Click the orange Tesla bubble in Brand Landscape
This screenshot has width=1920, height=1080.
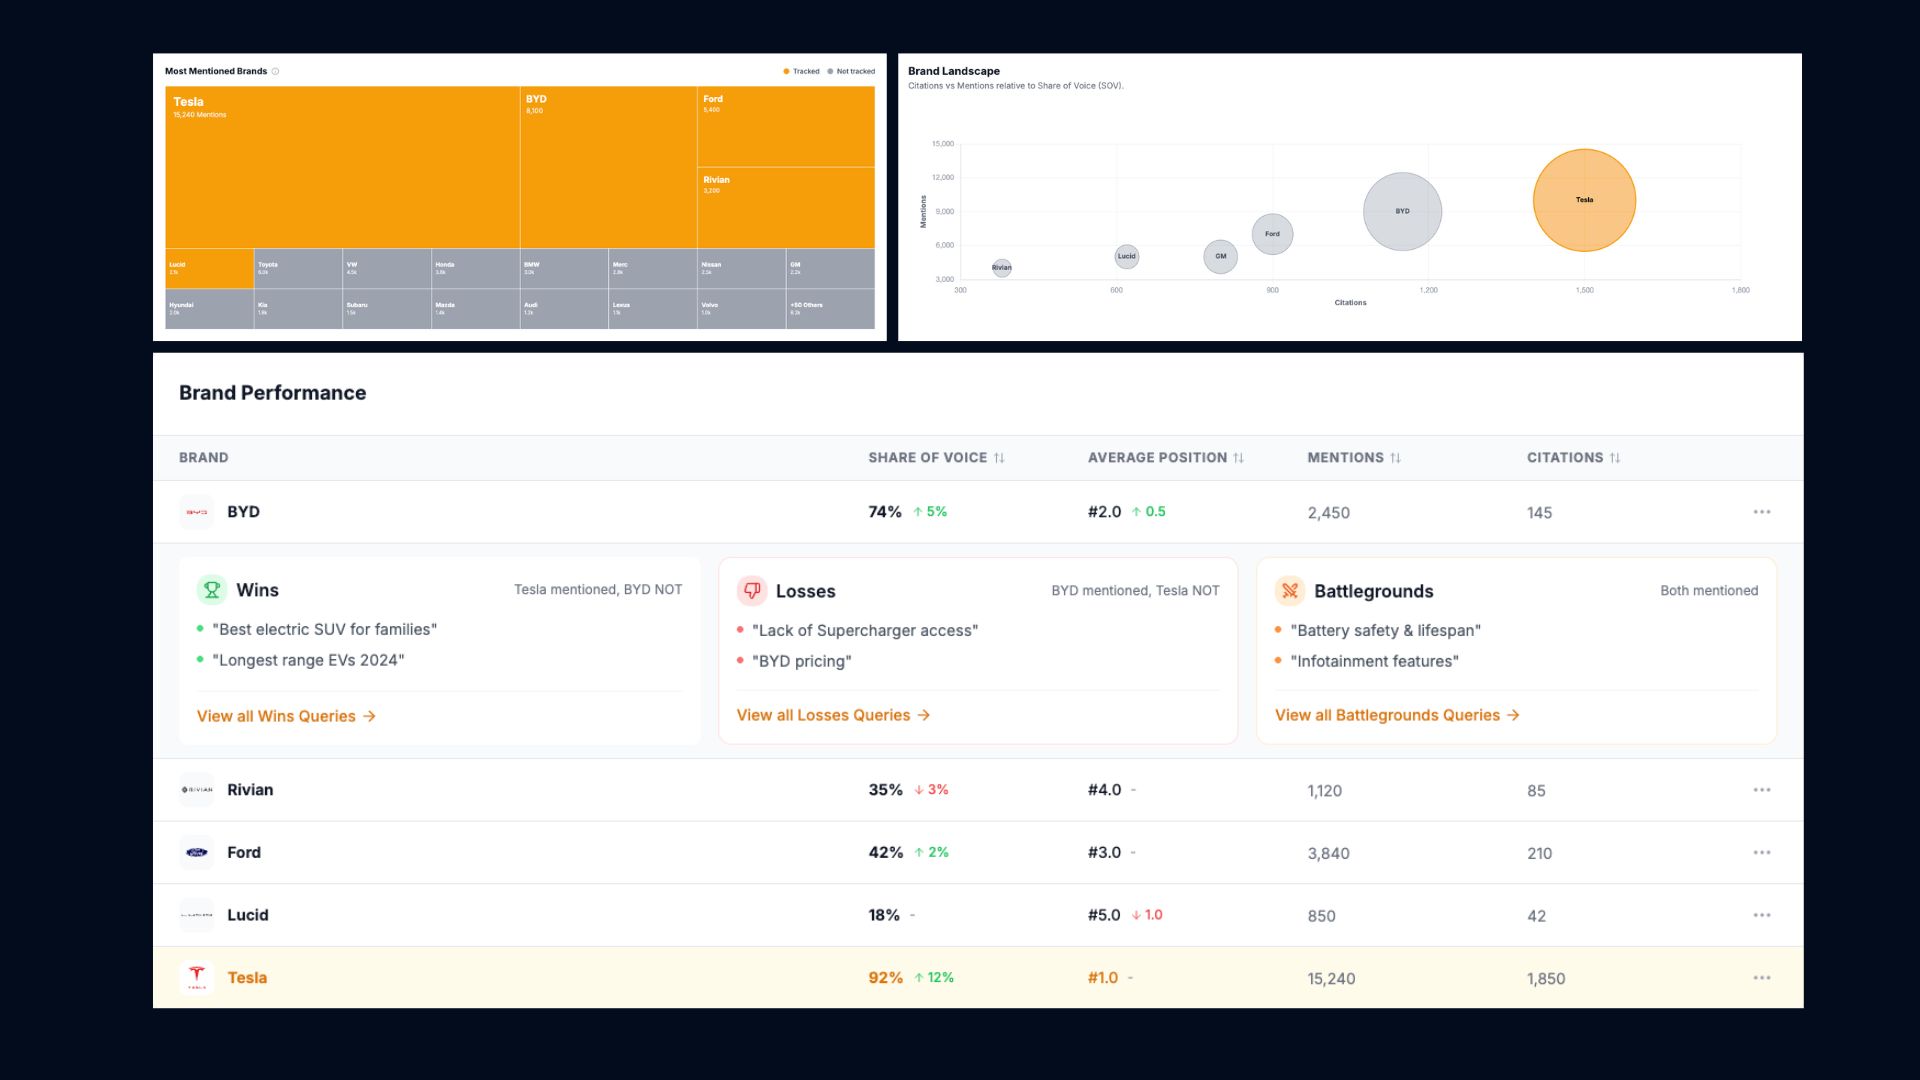[1584, 200]
